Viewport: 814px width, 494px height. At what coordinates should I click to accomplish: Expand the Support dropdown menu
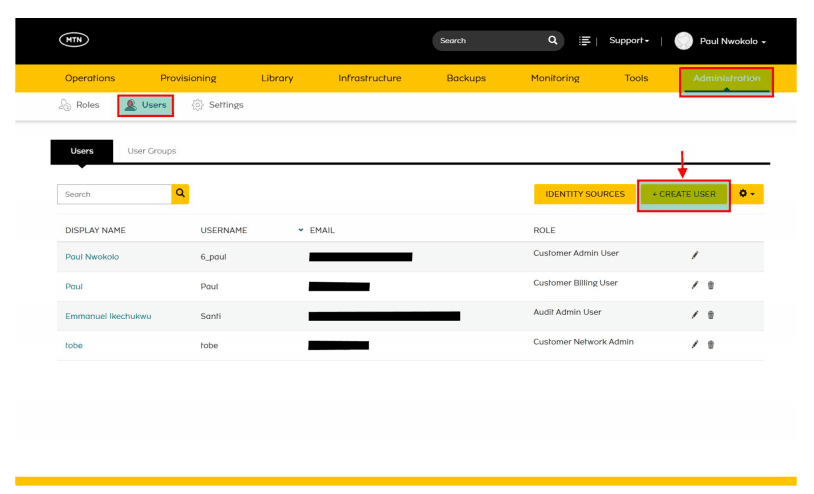point(629,40)
